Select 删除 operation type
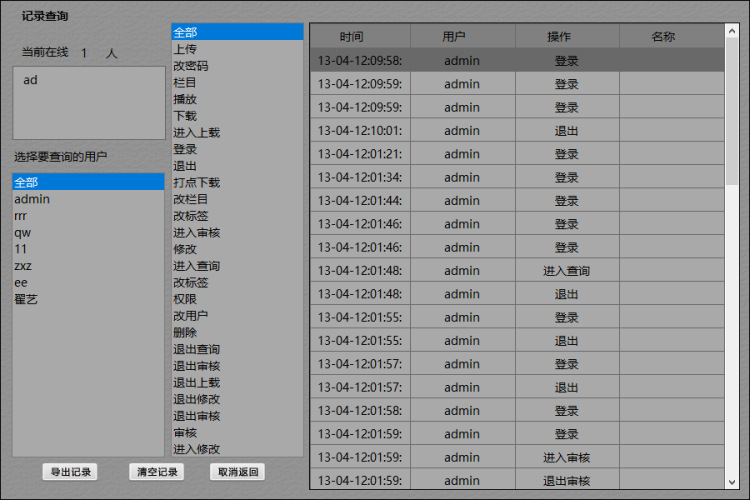 (x=185, y=332)
